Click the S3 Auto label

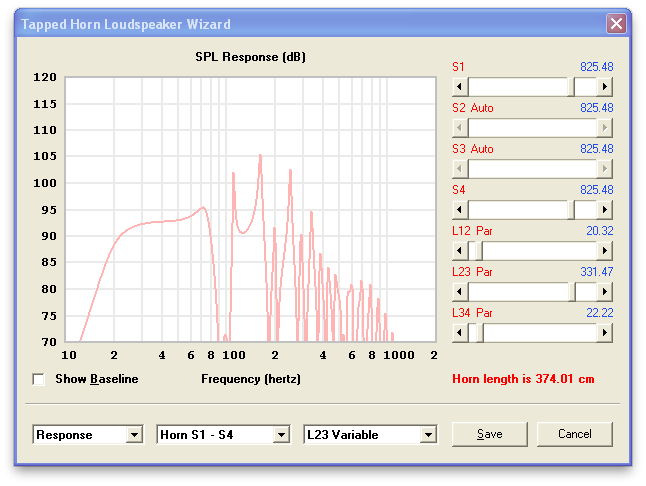coord(473,149)
